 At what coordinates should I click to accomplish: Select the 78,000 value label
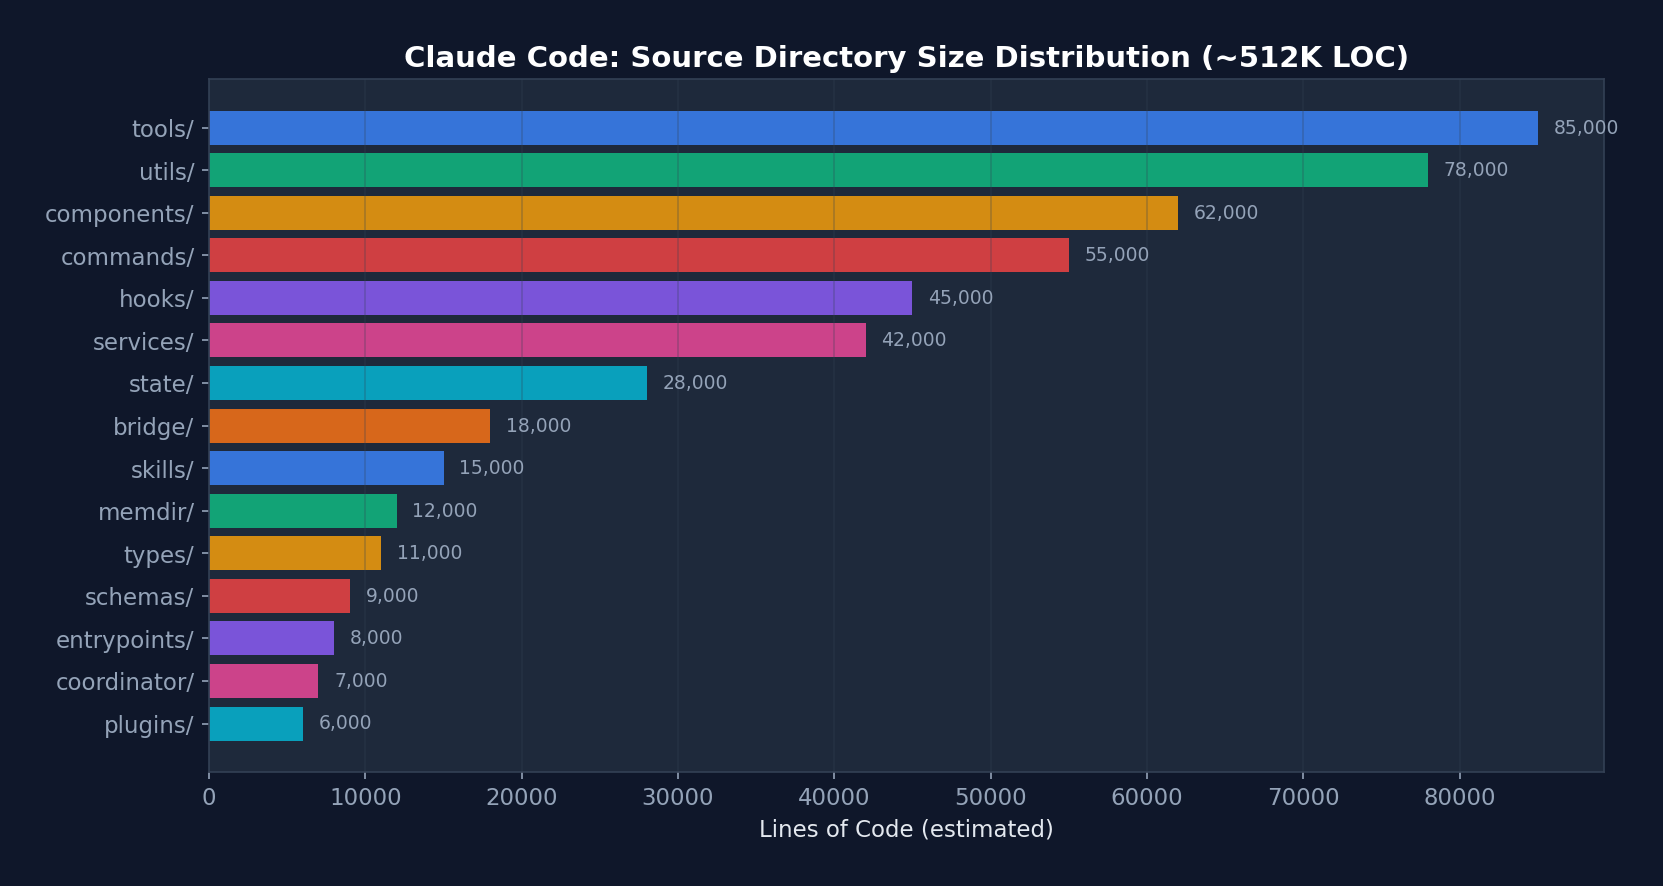click(x=1475, y=170)
